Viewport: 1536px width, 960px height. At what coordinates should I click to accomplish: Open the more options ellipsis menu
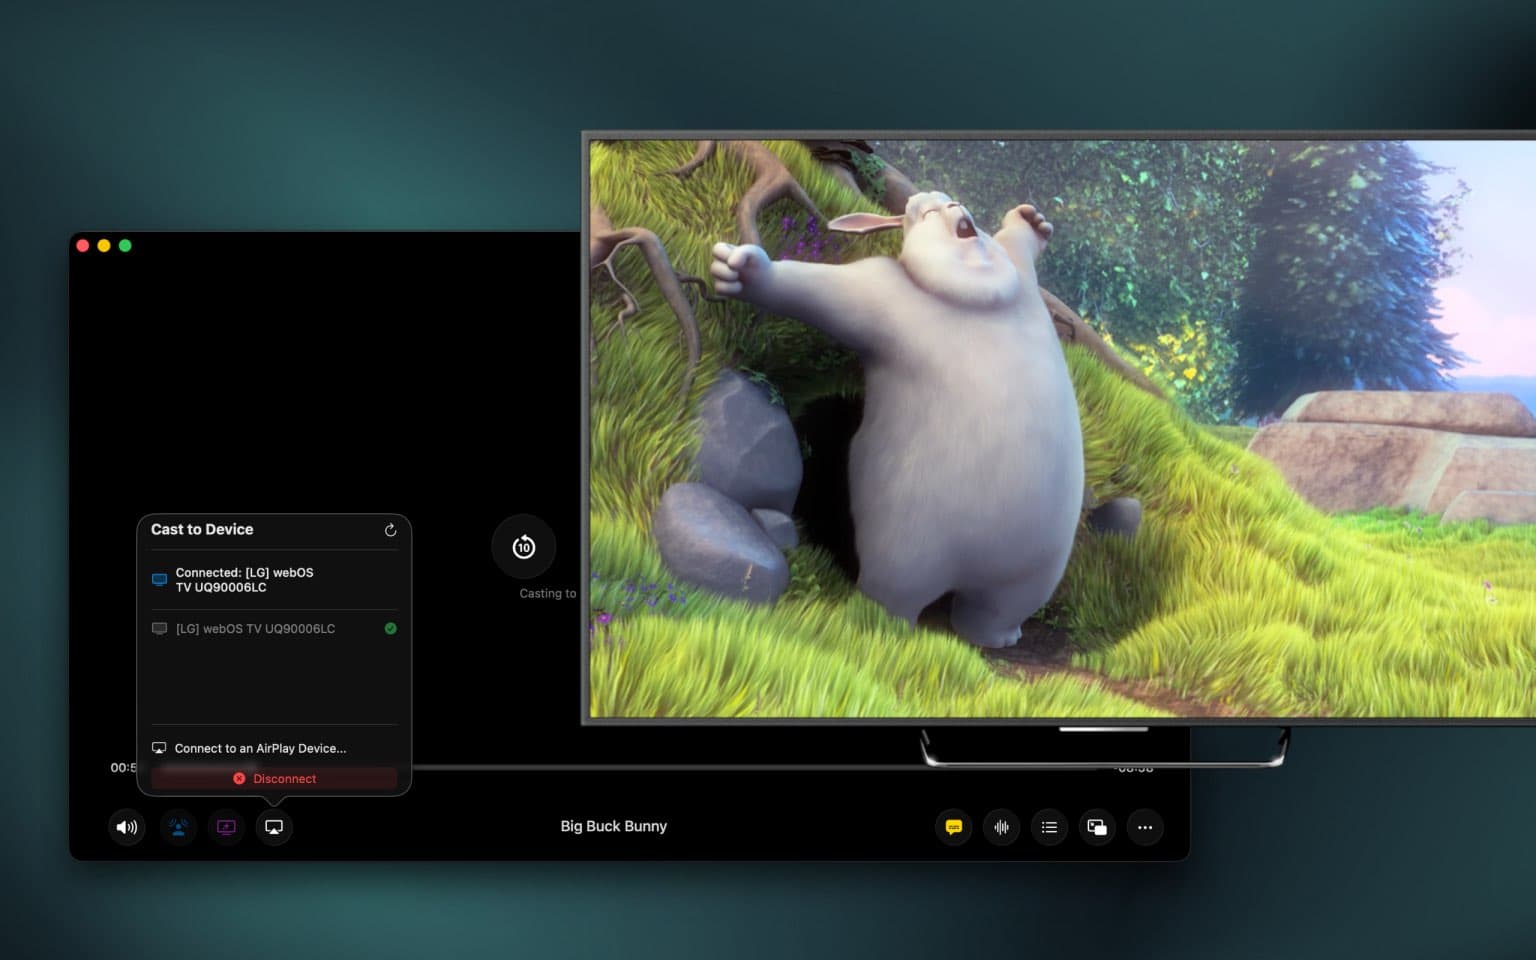pos(1145,827)
